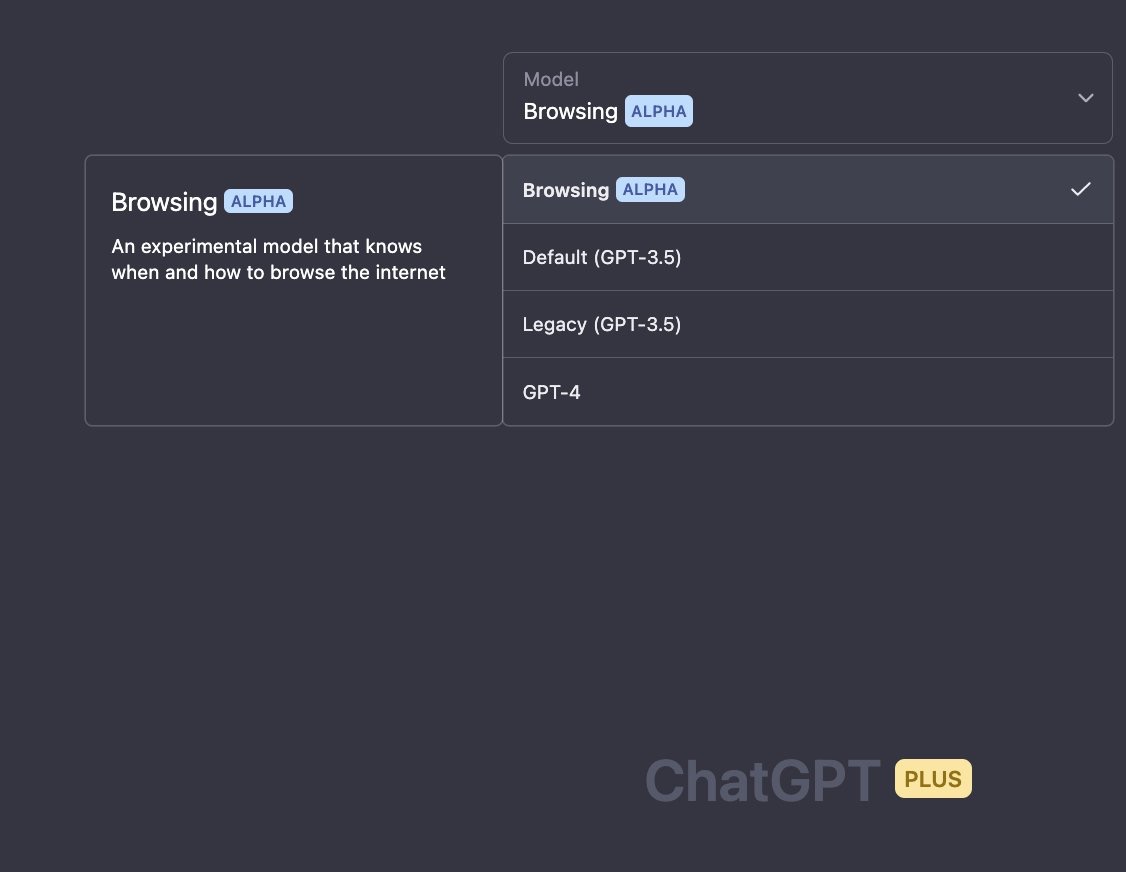Image resolution: width=1126 pixels, height=872 pixels.
Task: Click the ALPHA badge inside the Model field
Action: pyautogui.click(x=659, y=111)
